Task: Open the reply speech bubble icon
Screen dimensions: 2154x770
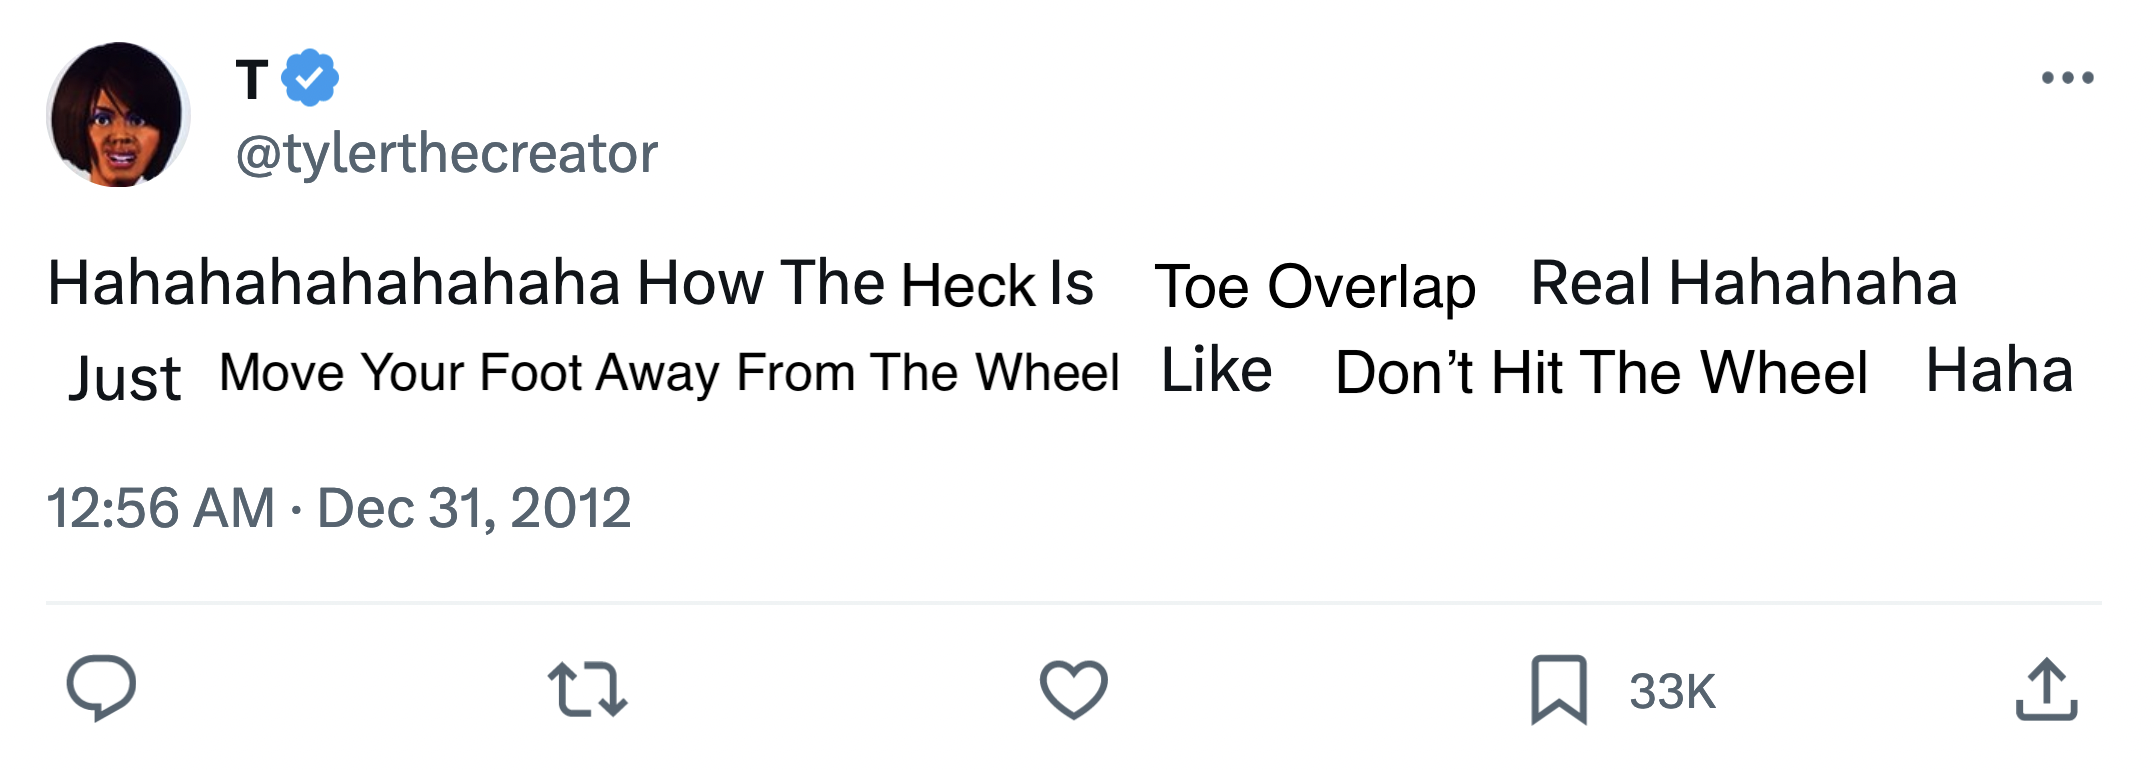Action: [x=101, y=689]
